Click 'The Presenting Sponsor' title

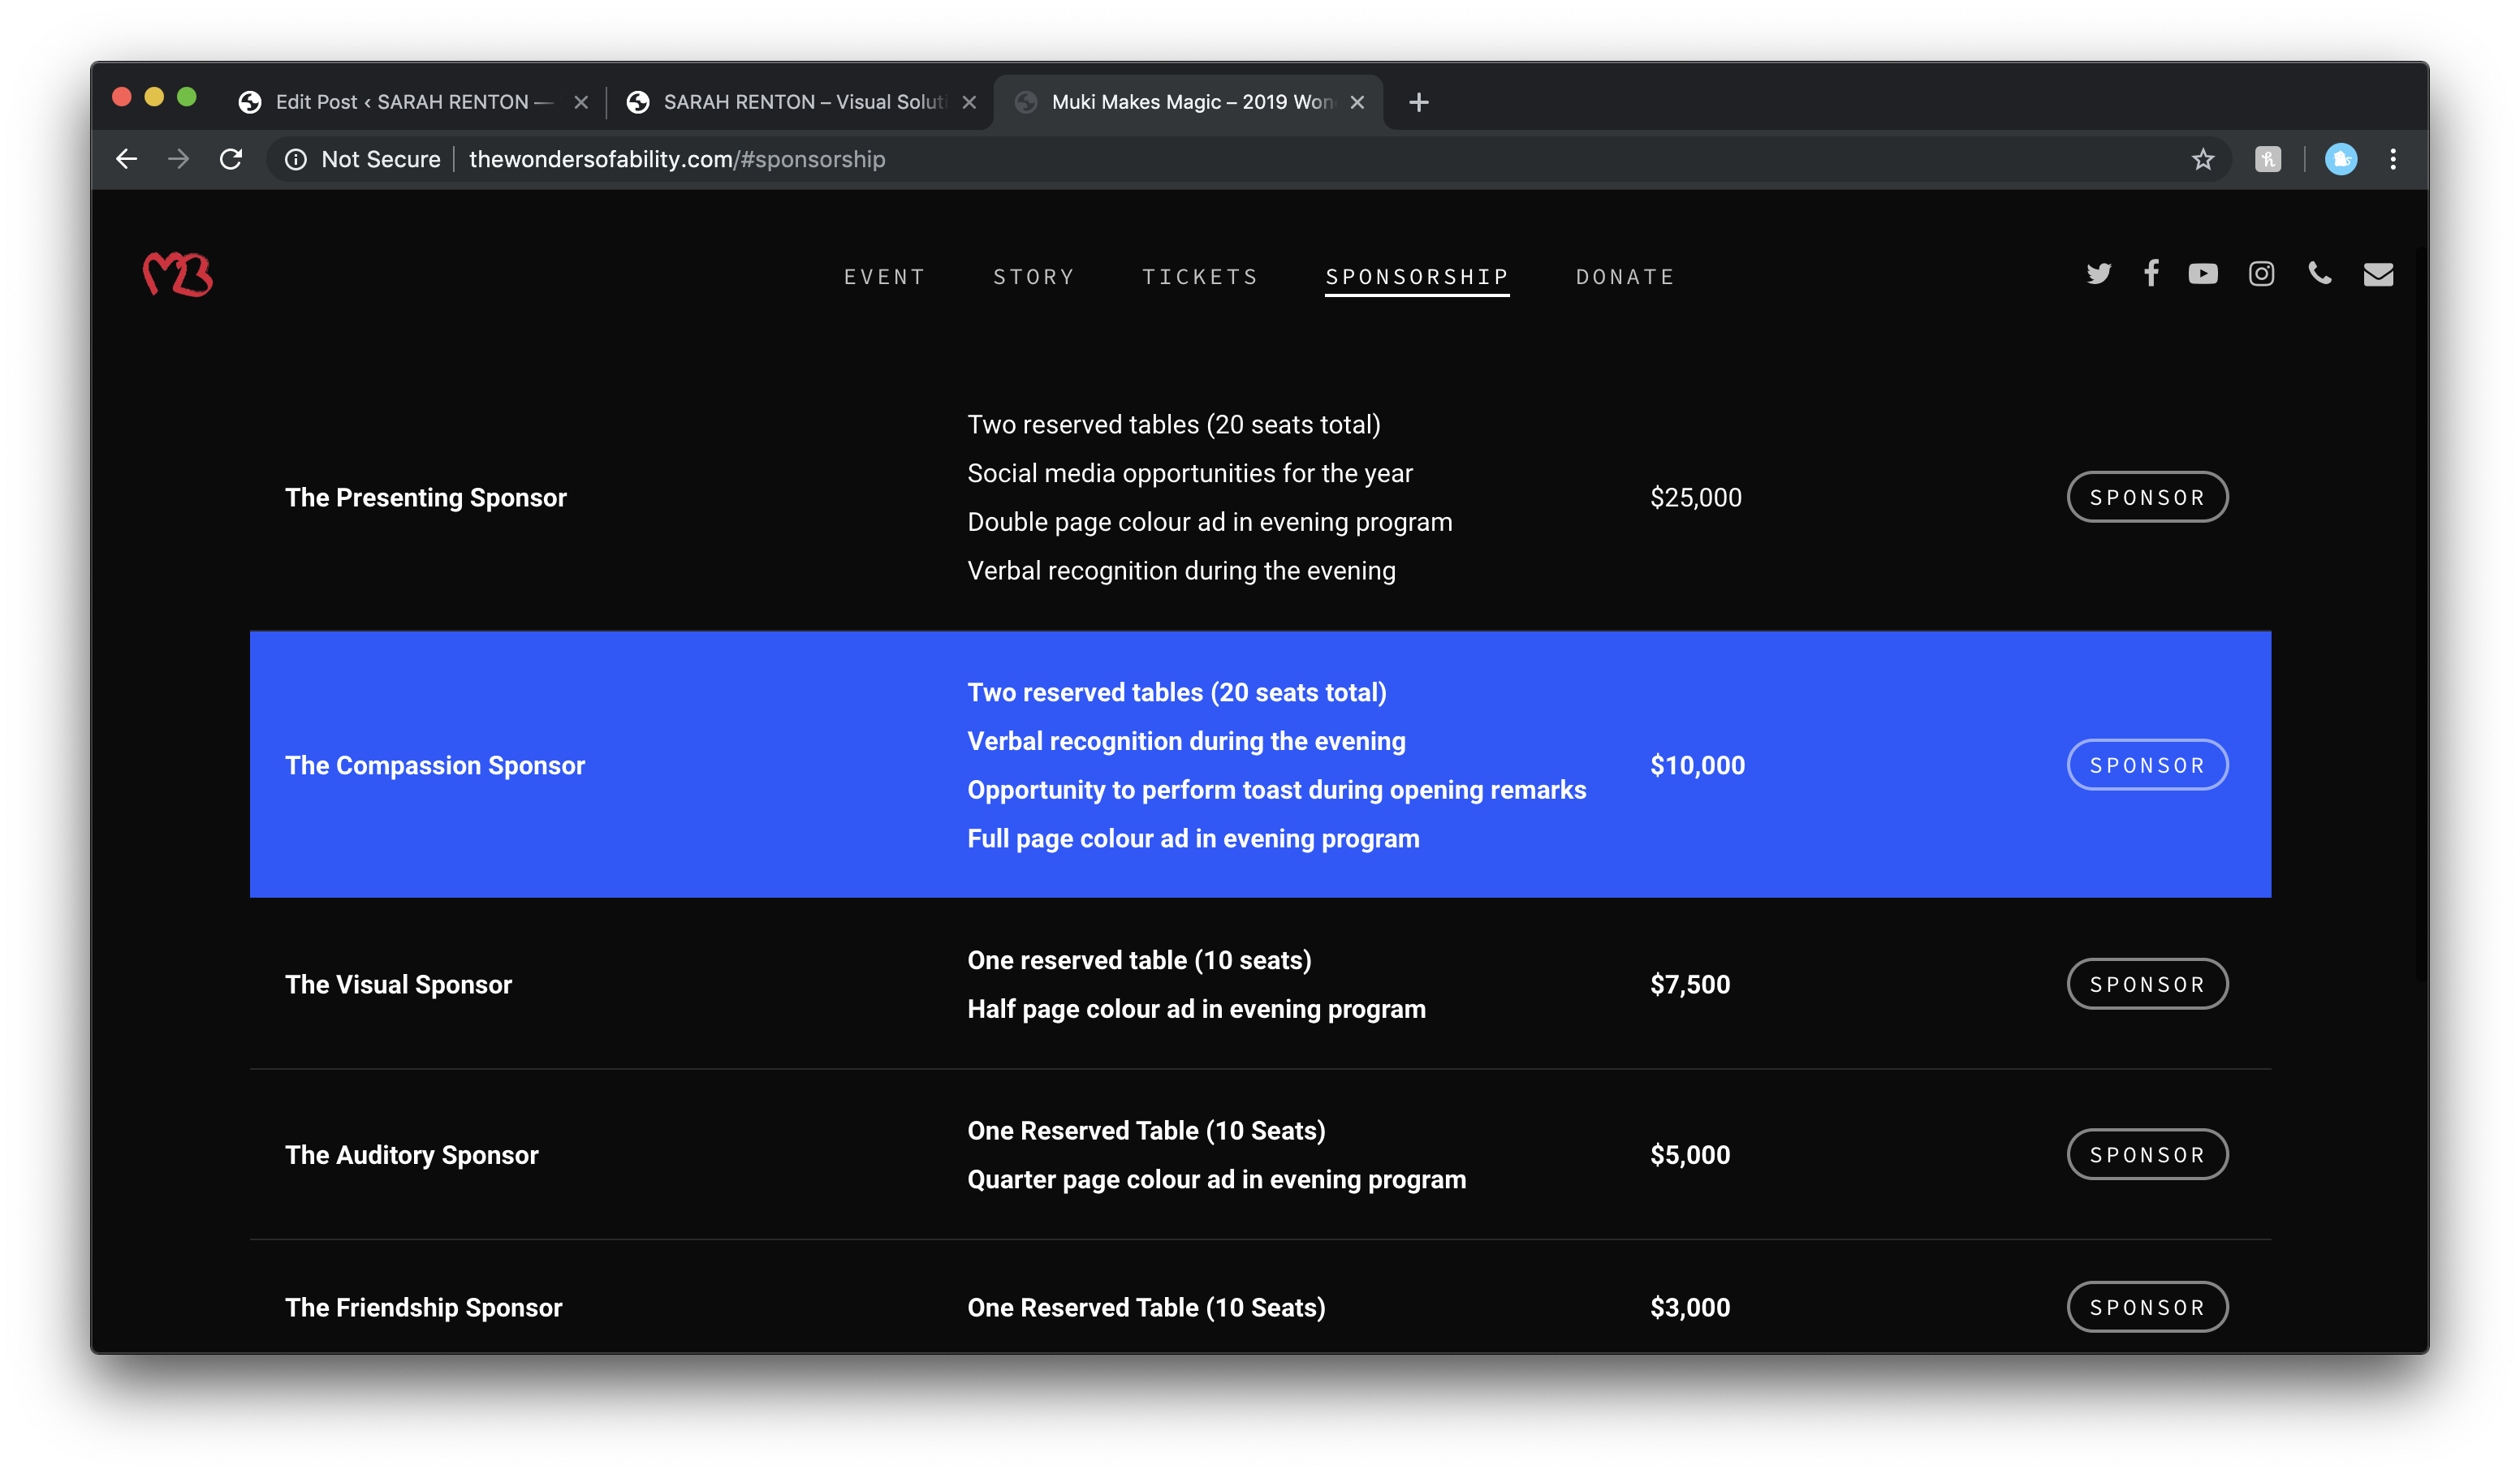pos(426,497)
